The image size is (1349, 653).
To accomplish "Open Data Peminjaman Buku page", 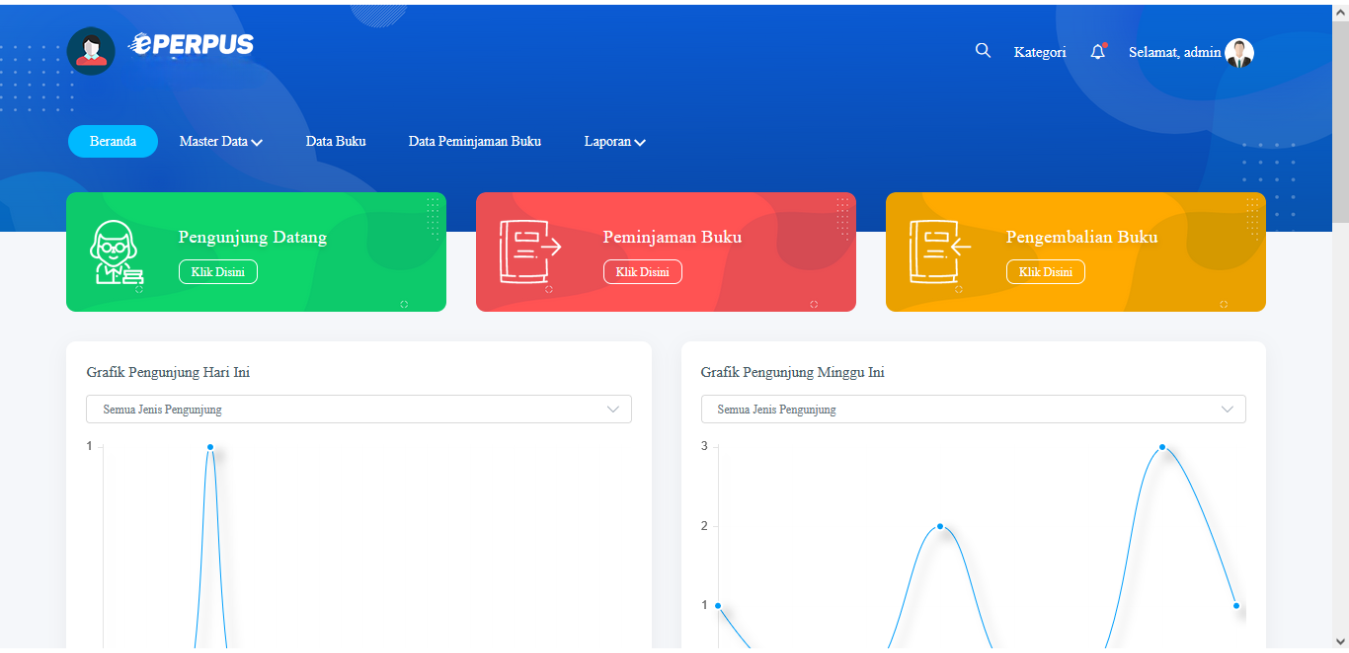I will [475, 142].
